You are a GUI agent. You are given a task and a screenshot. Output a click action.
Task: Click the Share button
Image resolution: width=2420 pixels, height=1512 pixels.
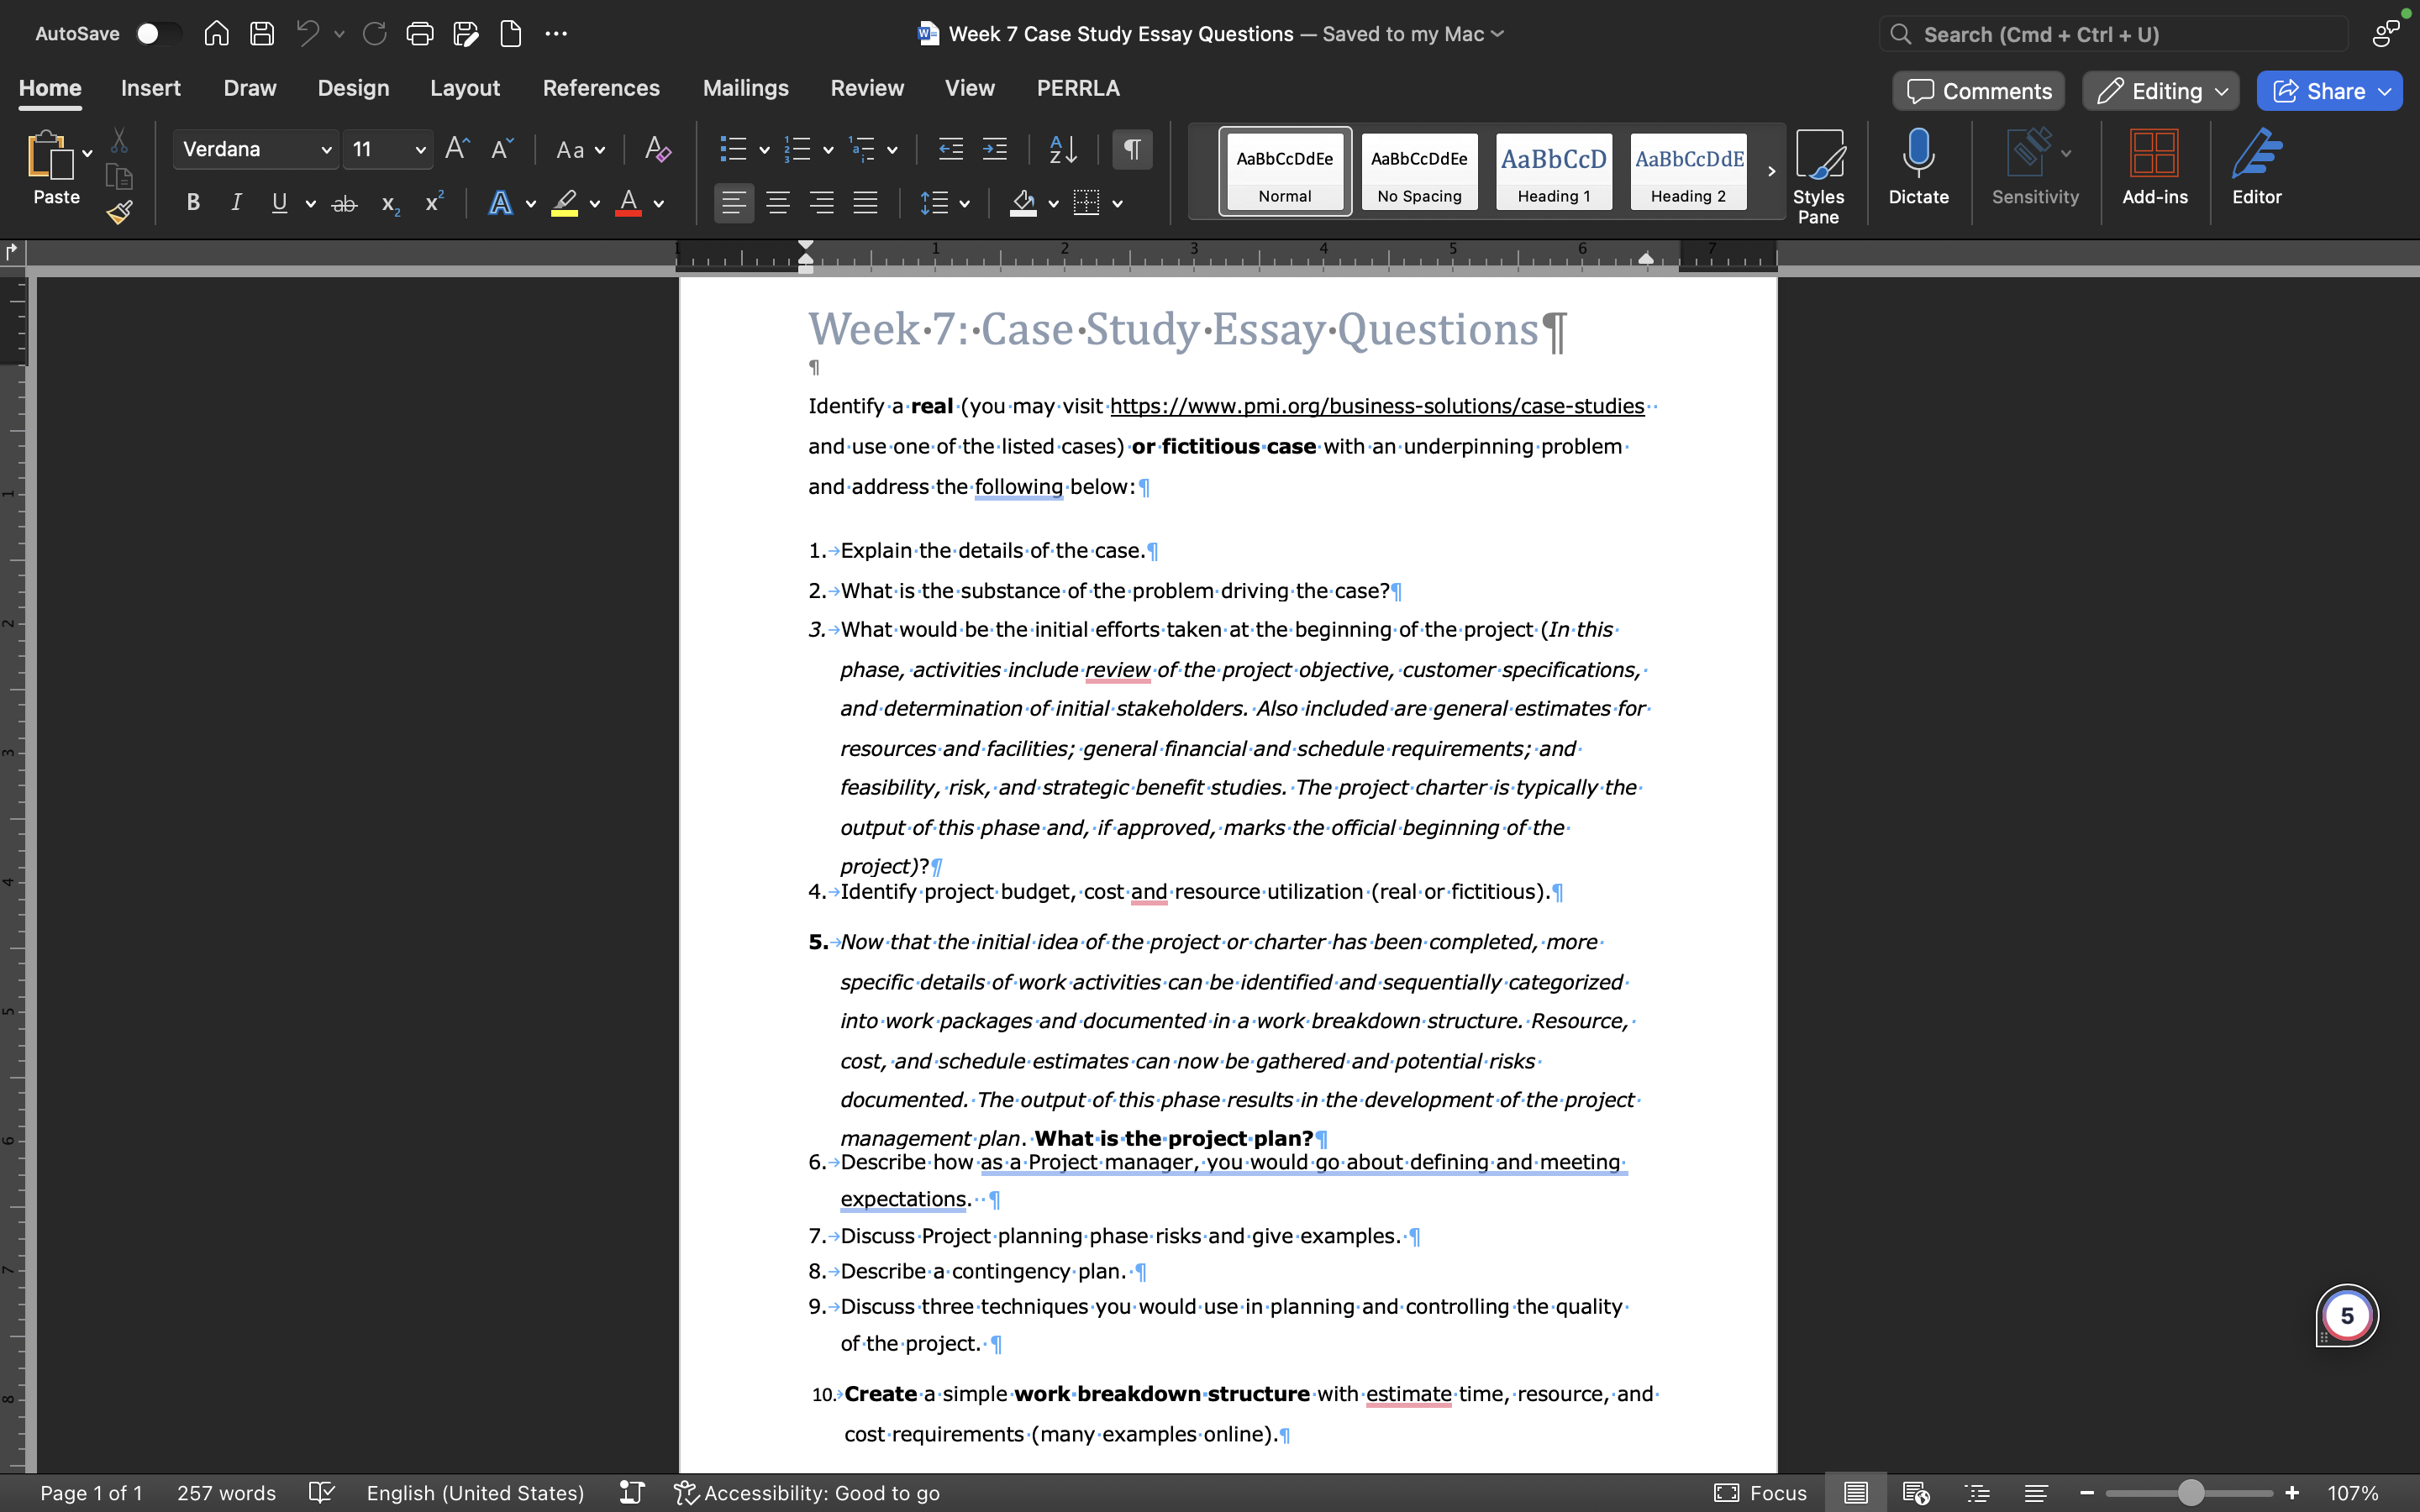click(2327, 90)
